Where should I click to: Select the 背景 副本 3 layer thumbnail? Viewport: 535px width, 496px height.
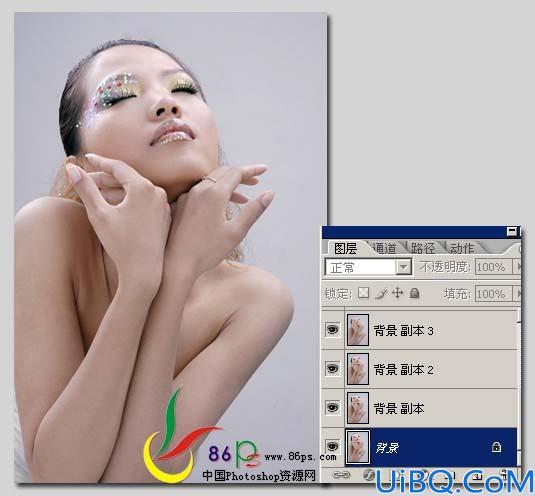point(358,330)
